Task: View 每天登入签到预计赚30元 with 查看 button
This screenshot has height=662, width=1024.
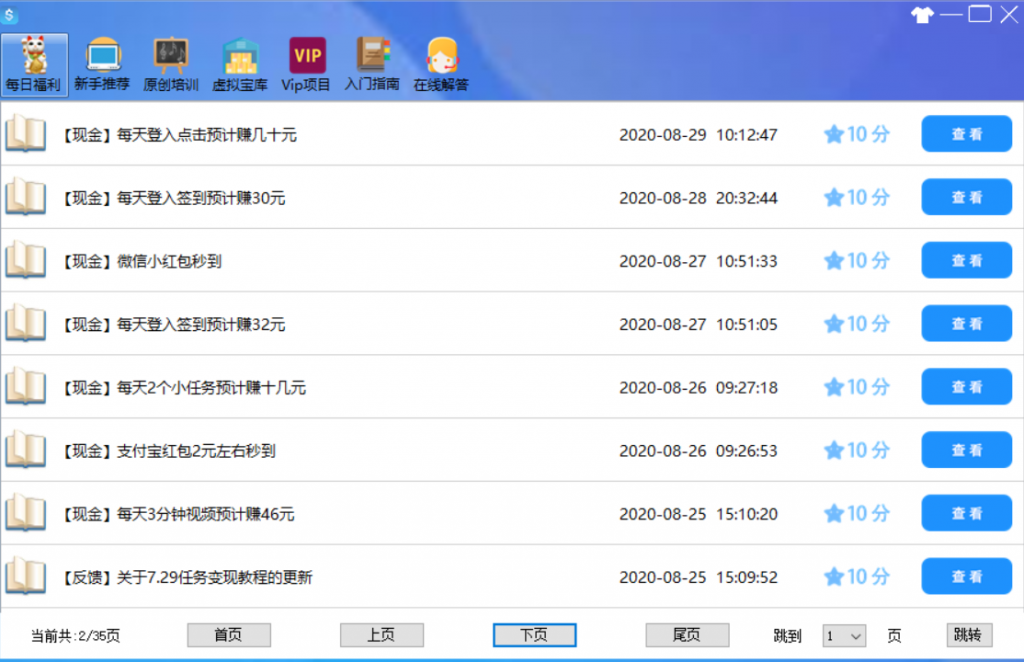Action: (967, 197)
